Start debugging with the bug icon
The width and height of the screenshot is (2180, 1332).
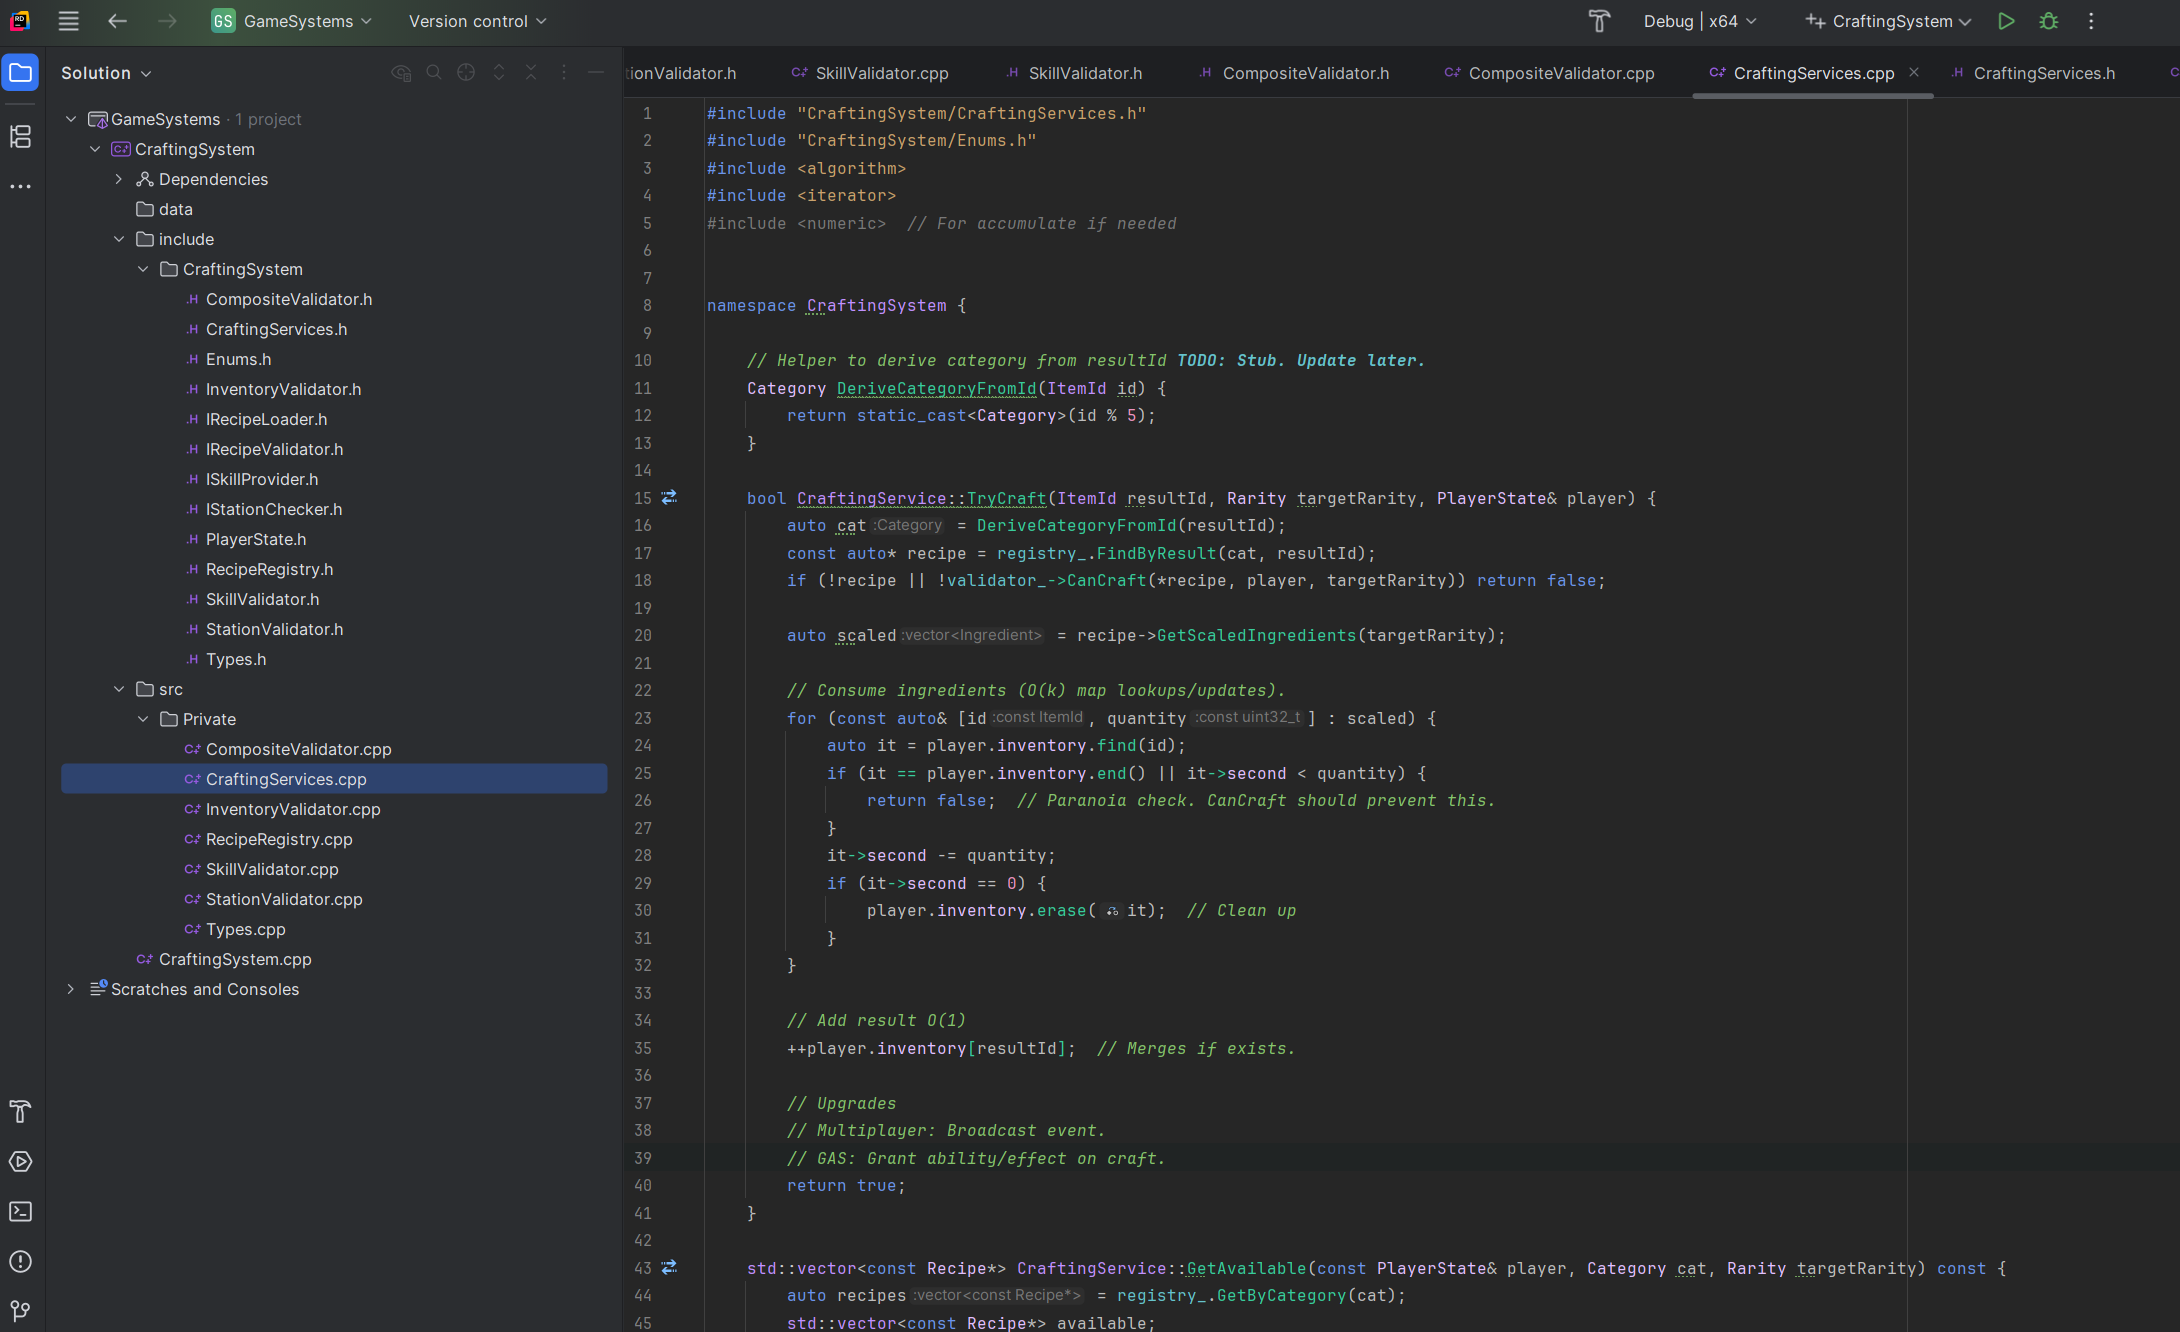pyautogui.click(x=2049, y=21)
